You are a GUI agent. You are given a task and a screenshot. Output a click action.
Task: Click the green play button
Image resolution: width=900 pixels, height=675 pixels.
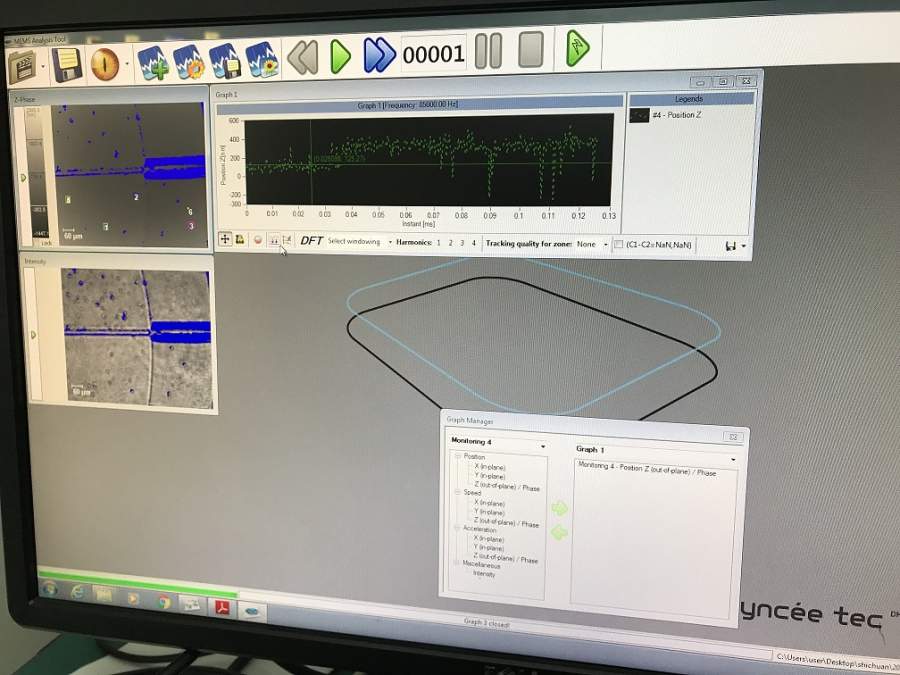pos(340,56)
